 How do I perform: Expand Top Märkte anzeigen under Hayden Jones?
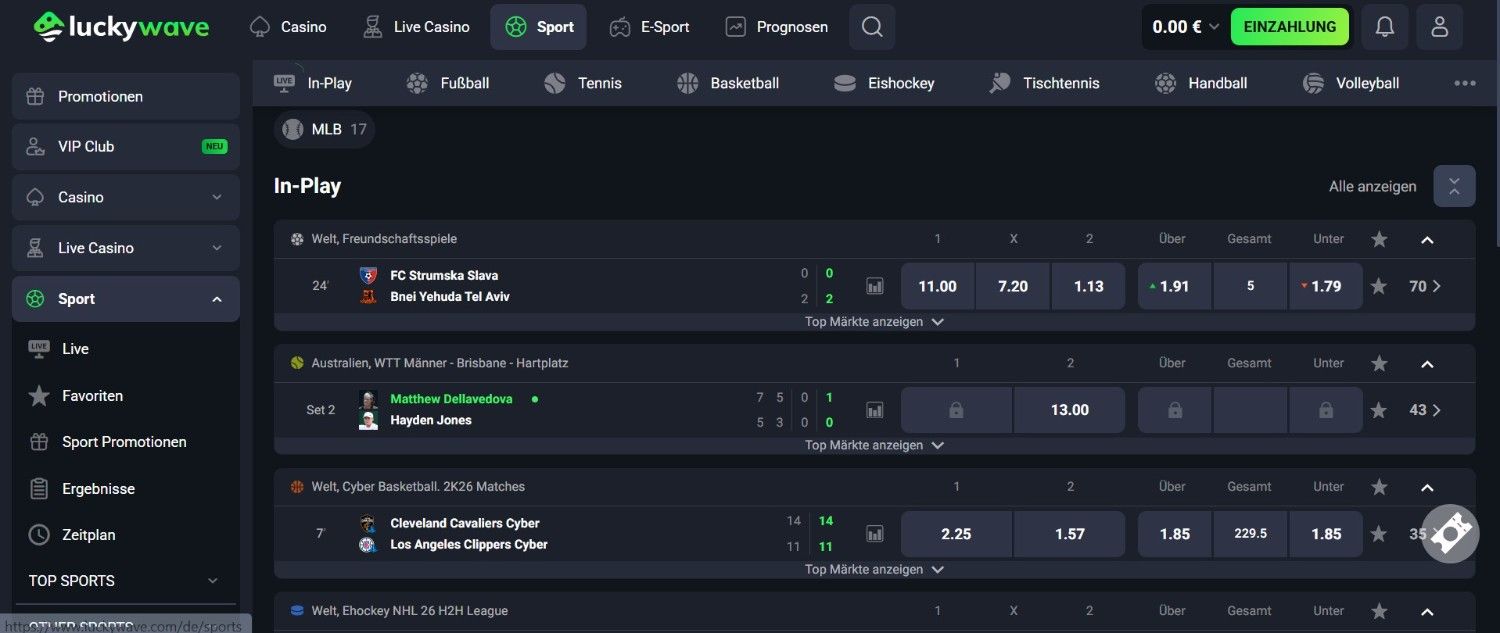click(874, 445)
